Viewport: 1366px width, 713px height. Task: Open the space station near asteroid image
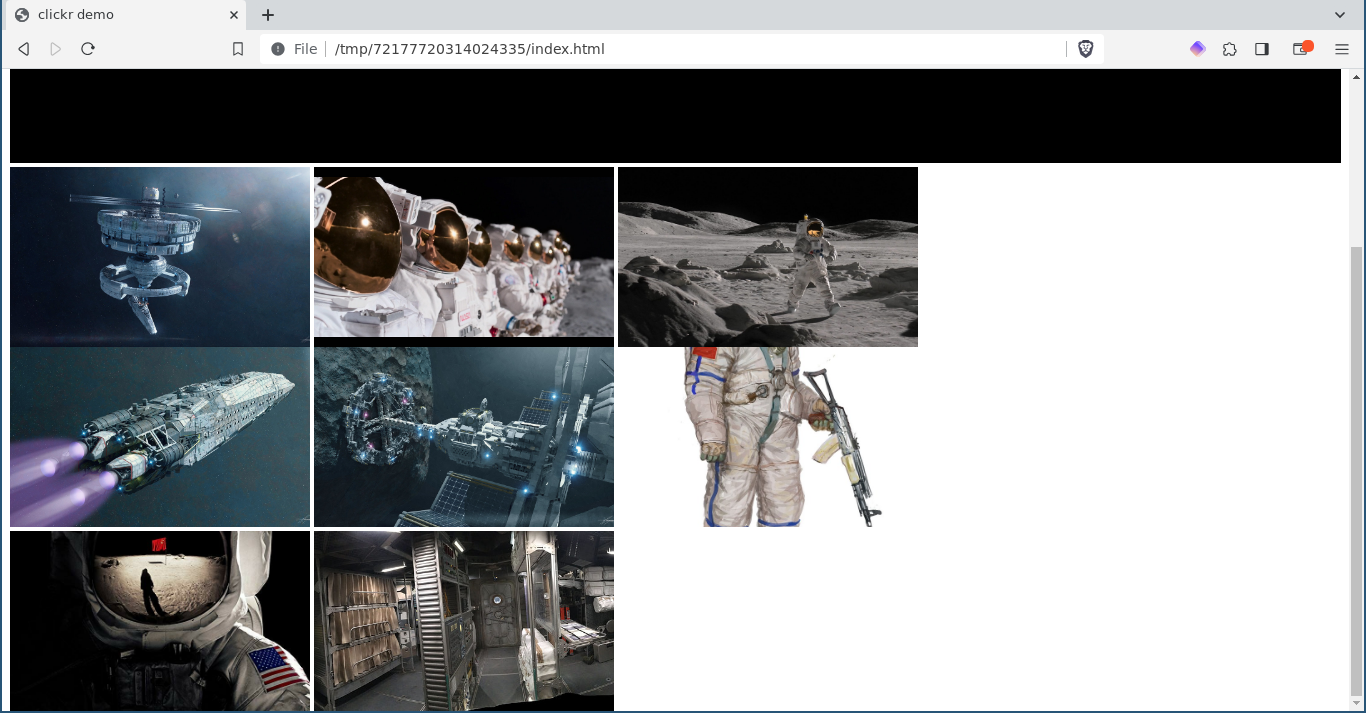pos(464,437)
